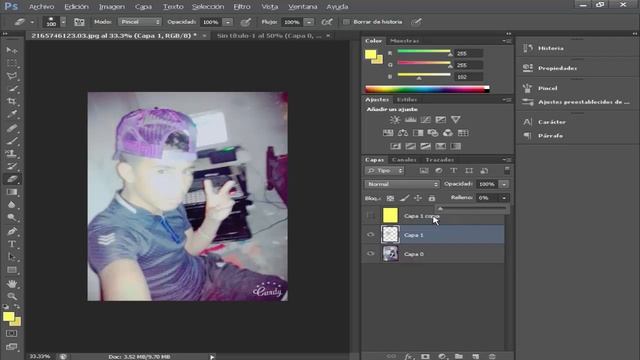Toggle lock image pixels brush icon
The image size is (640, 360).
[x=404, y=198]
